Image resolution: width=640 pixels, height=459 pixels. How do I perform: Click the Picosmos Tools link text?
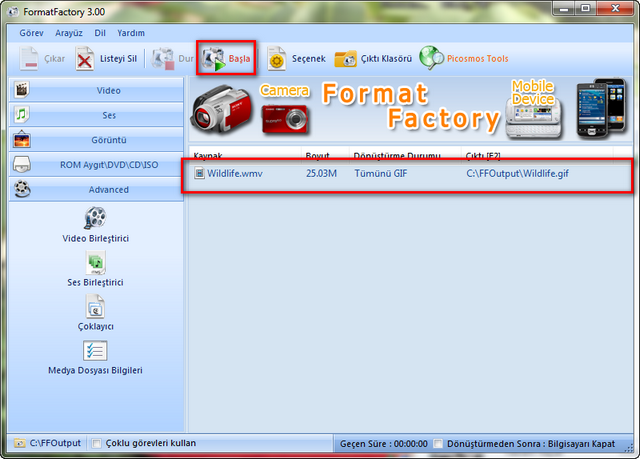tap(478, 59)
